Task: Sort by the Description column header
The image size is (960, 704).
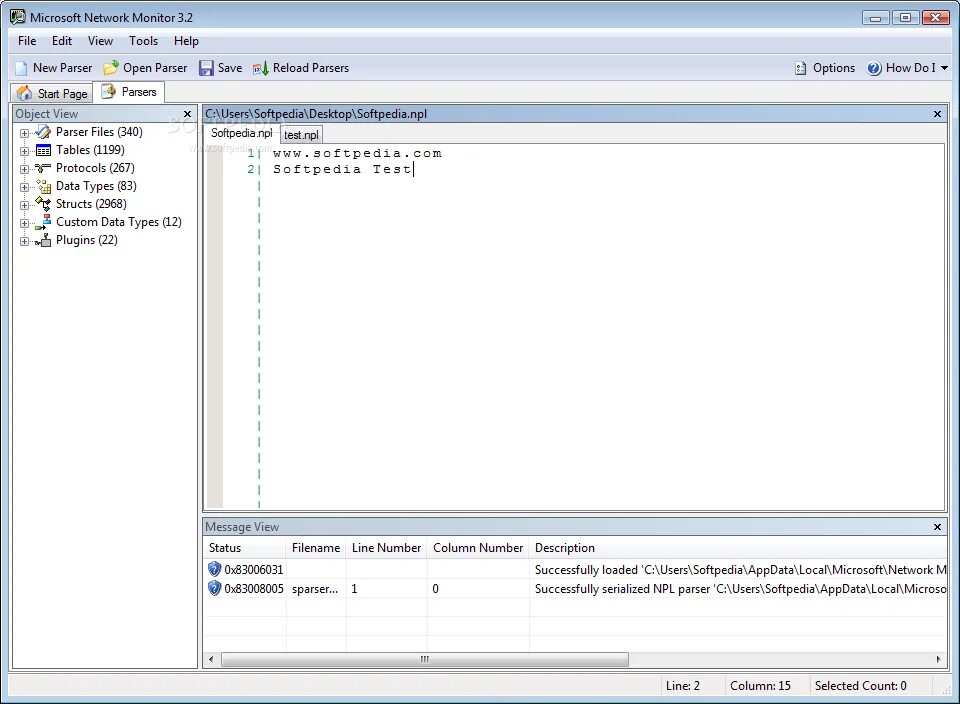Action: (738, 548)
